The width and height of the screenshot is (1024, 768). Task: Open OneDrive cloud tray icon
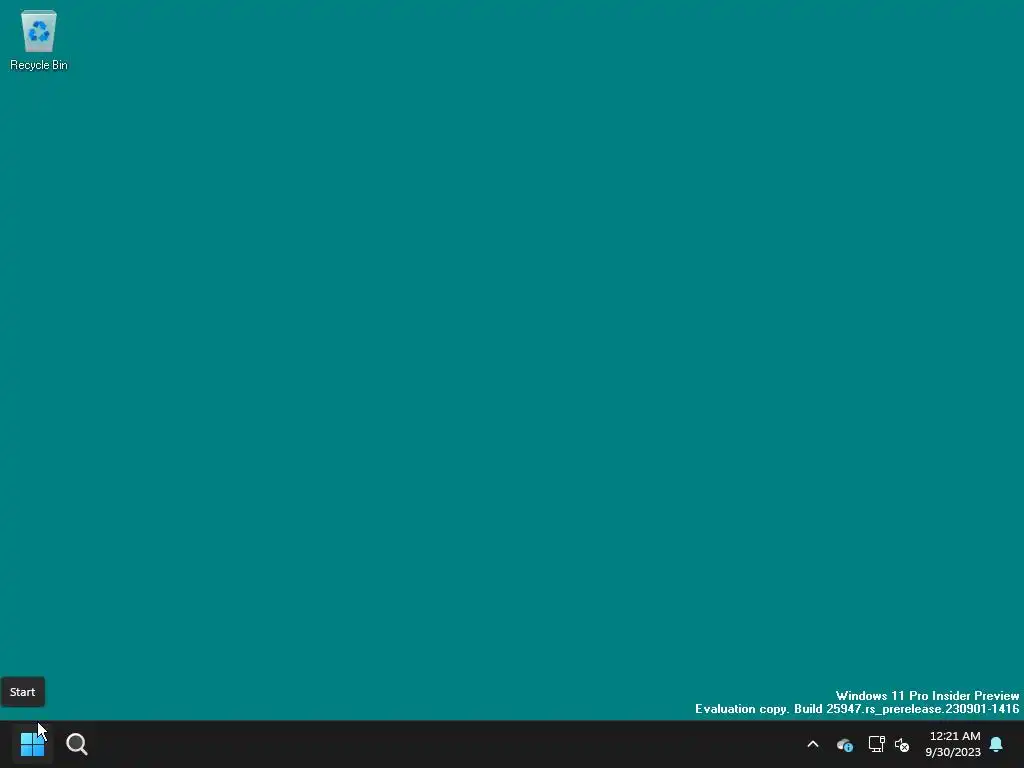coord(845,744)
